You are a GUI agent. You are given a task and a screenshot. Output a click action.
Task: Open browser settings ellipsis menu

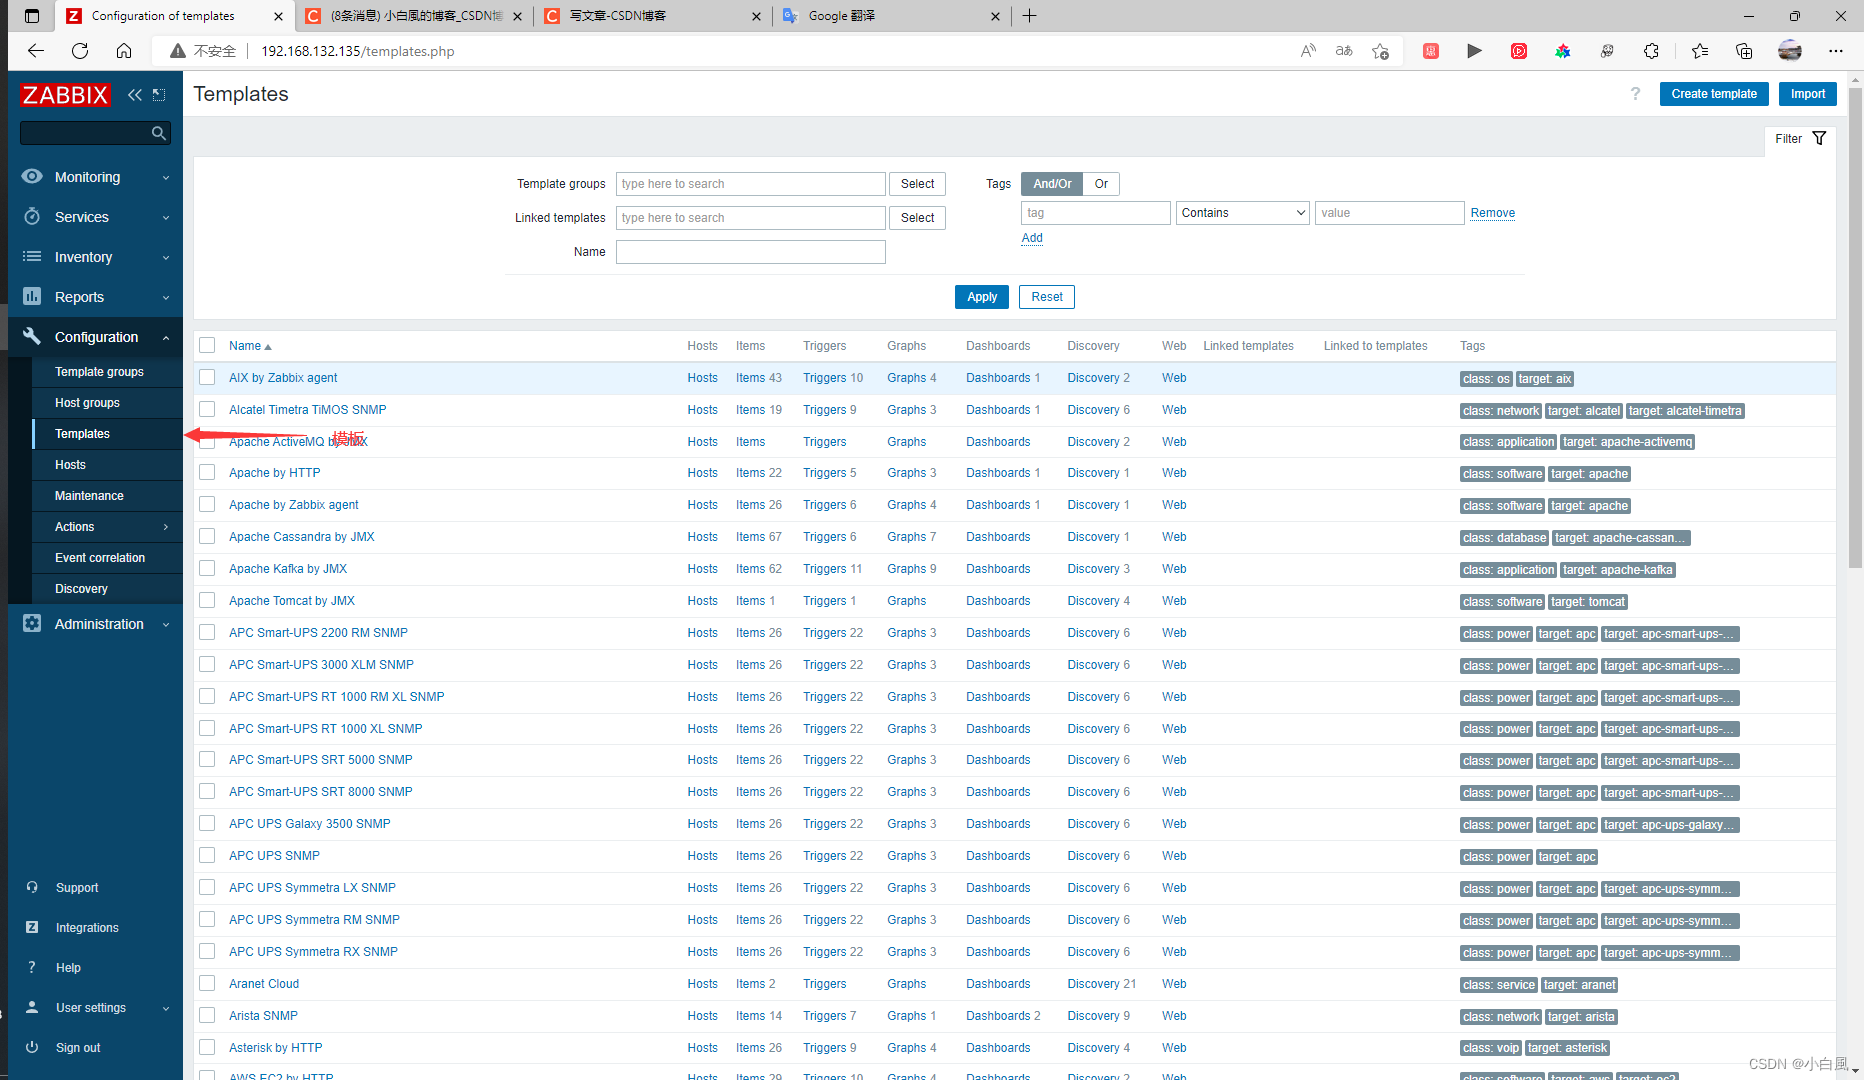[1835, 51]
